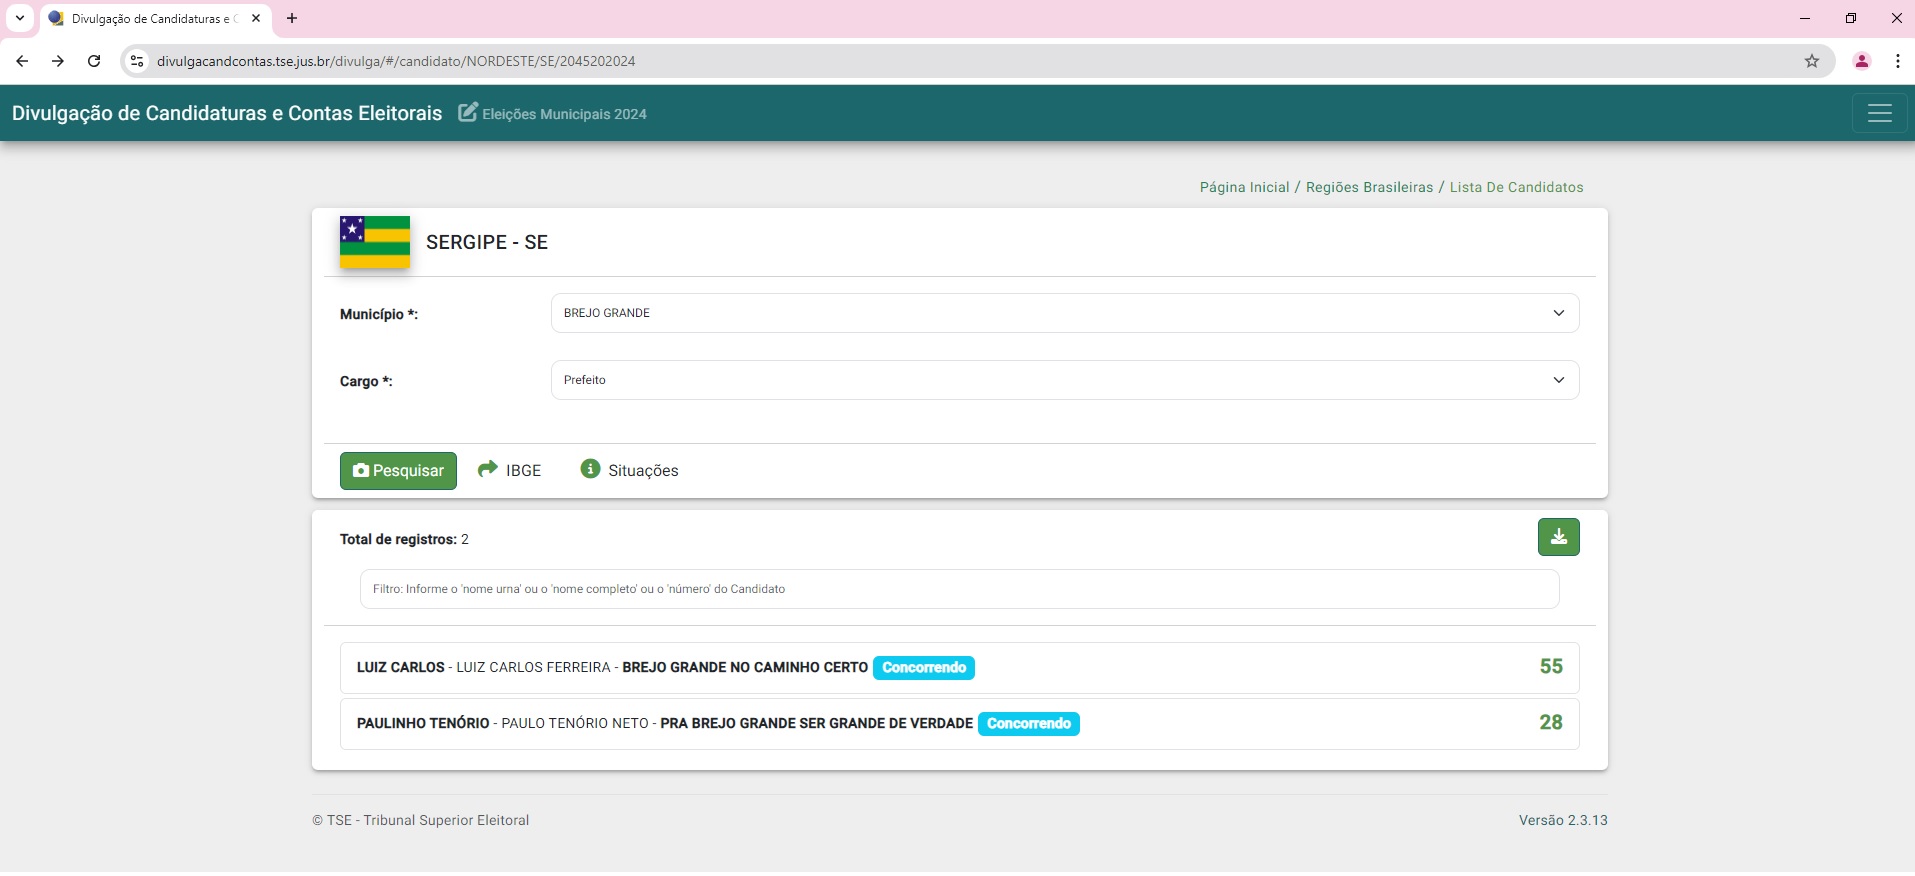
Task: Click the Sergipe state flag image
Action: 375,242
